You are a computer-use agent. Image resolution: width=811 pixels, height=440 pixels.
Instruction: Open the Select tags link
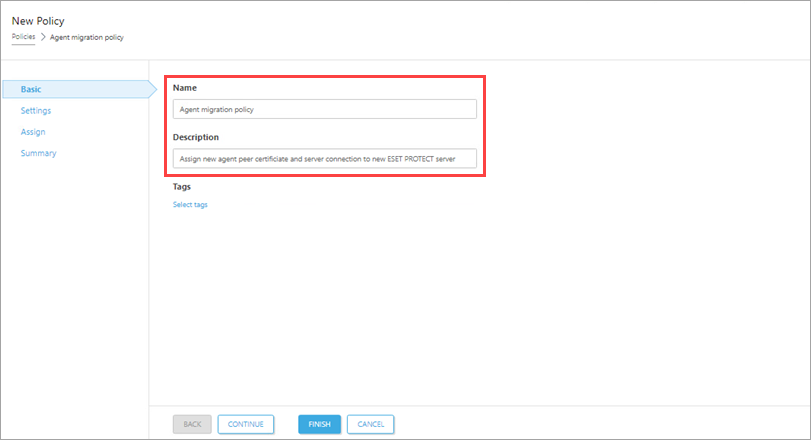[190, 205]
